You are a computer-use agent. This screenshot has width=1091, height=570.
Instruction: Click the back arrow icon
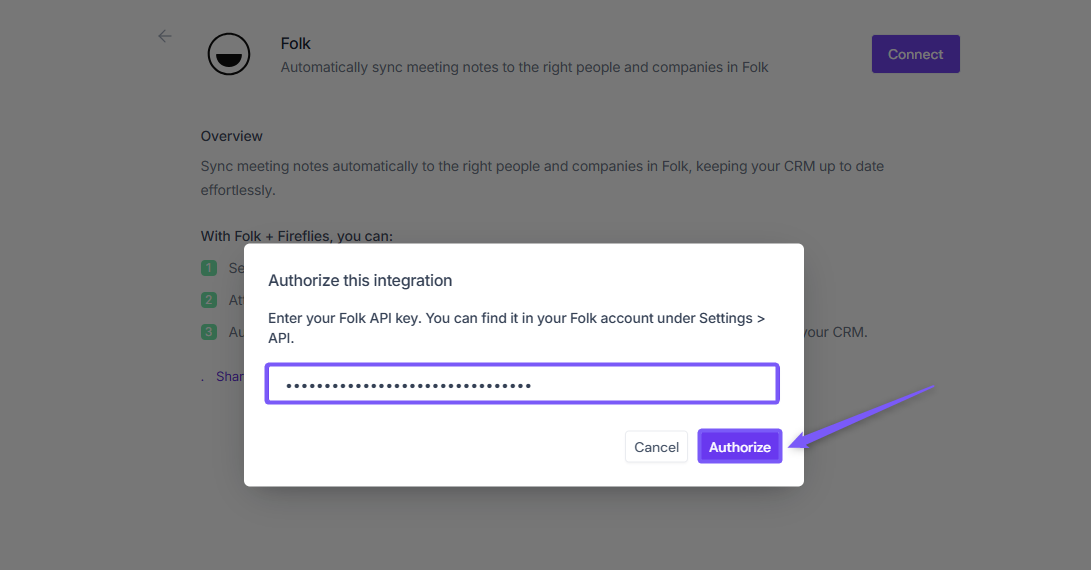coord(165,36)
